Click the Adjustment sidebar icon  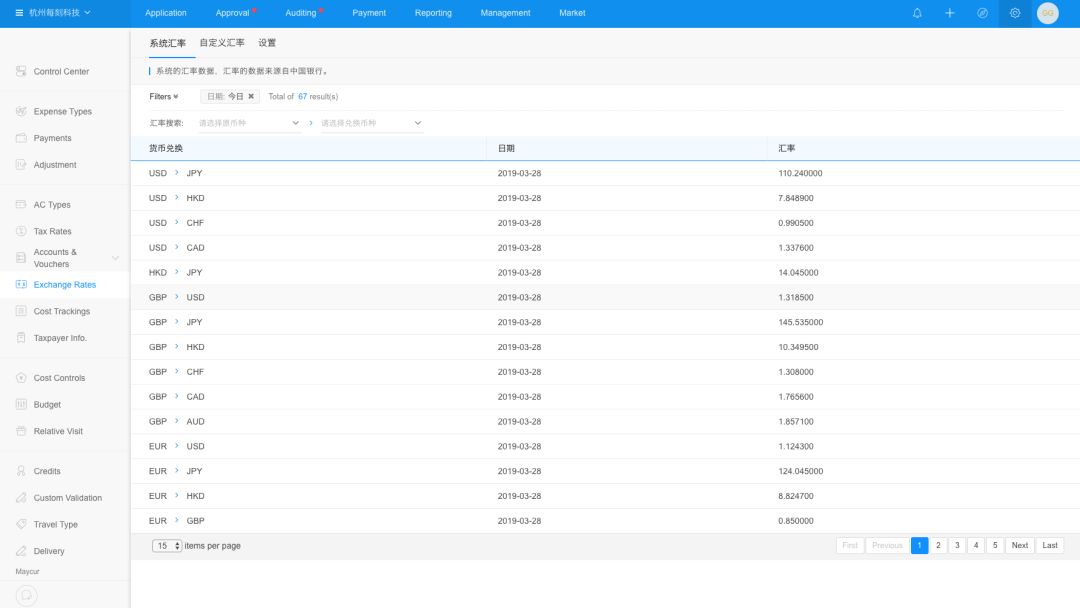point(21,165)
